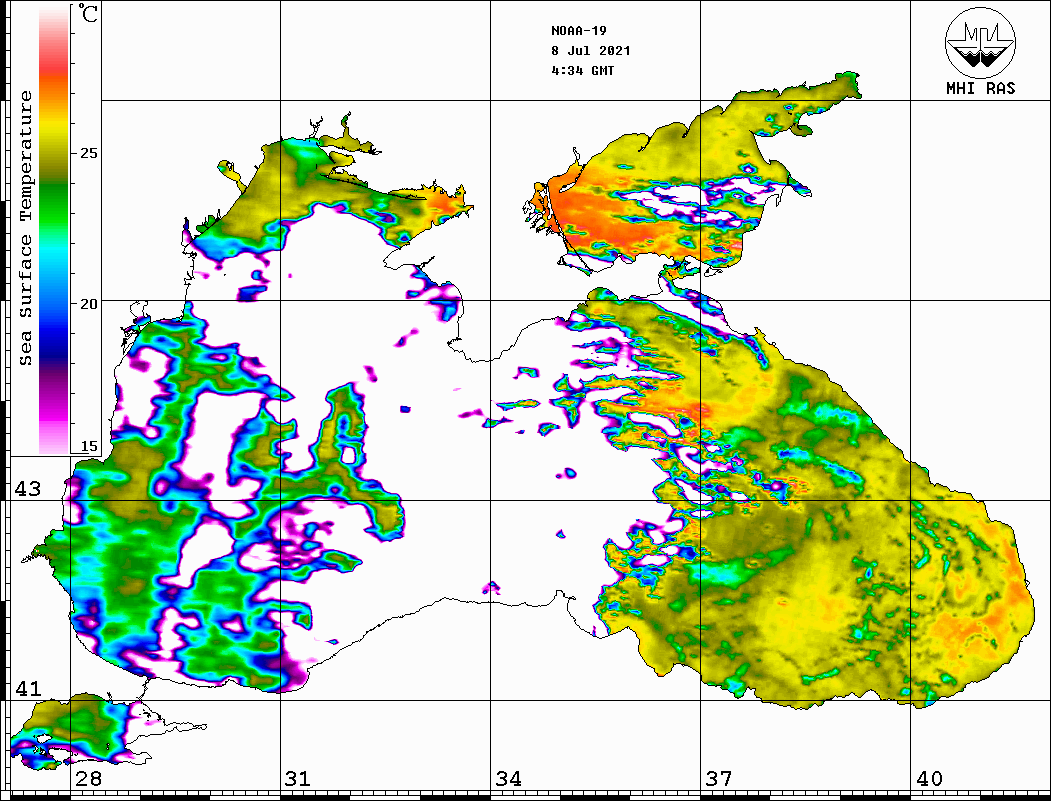Click the MHI RAS logo emblem
This screenshot has width=1051, height=801.
pos(981,42)
